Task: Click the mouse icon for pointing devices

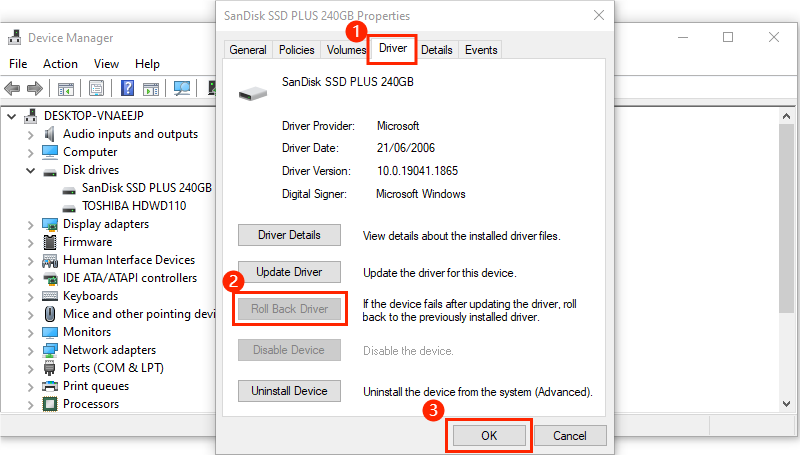Action: point(50,314)
